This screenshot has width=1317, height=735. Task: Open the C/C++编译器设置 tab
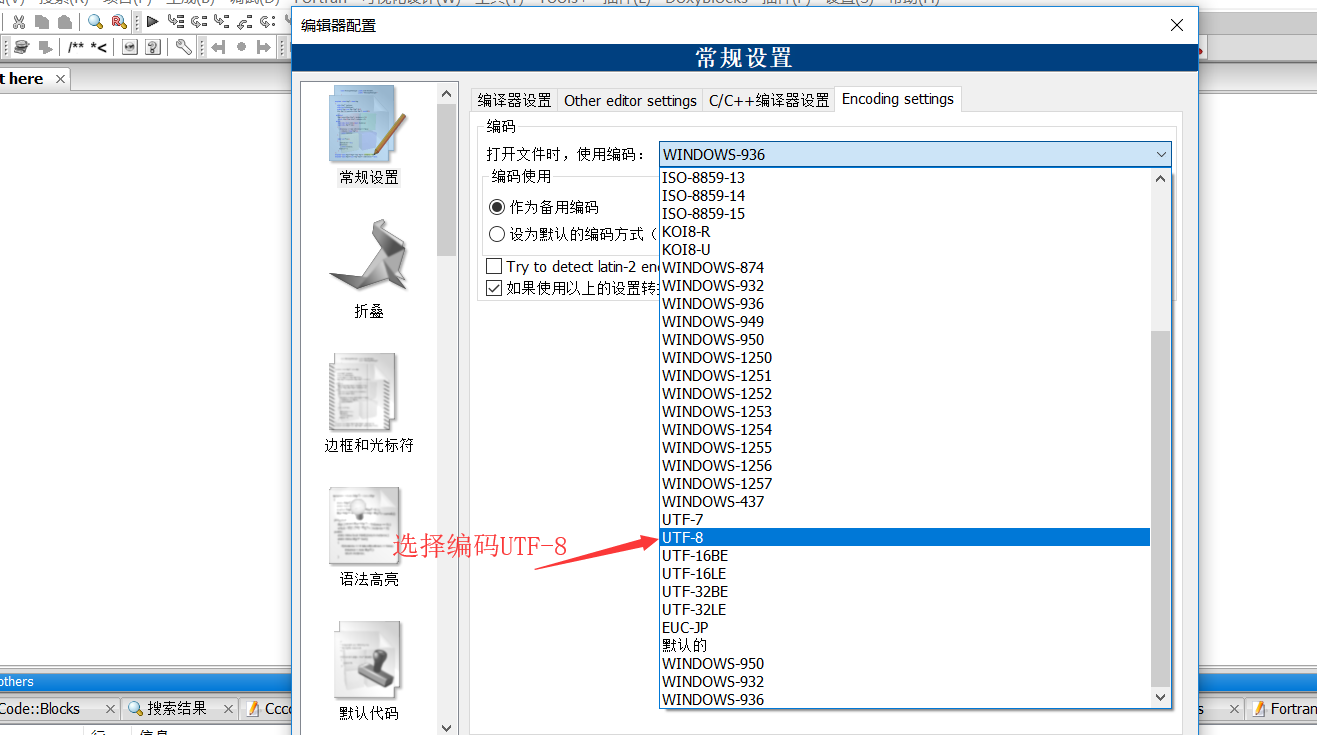click(768, 99)
